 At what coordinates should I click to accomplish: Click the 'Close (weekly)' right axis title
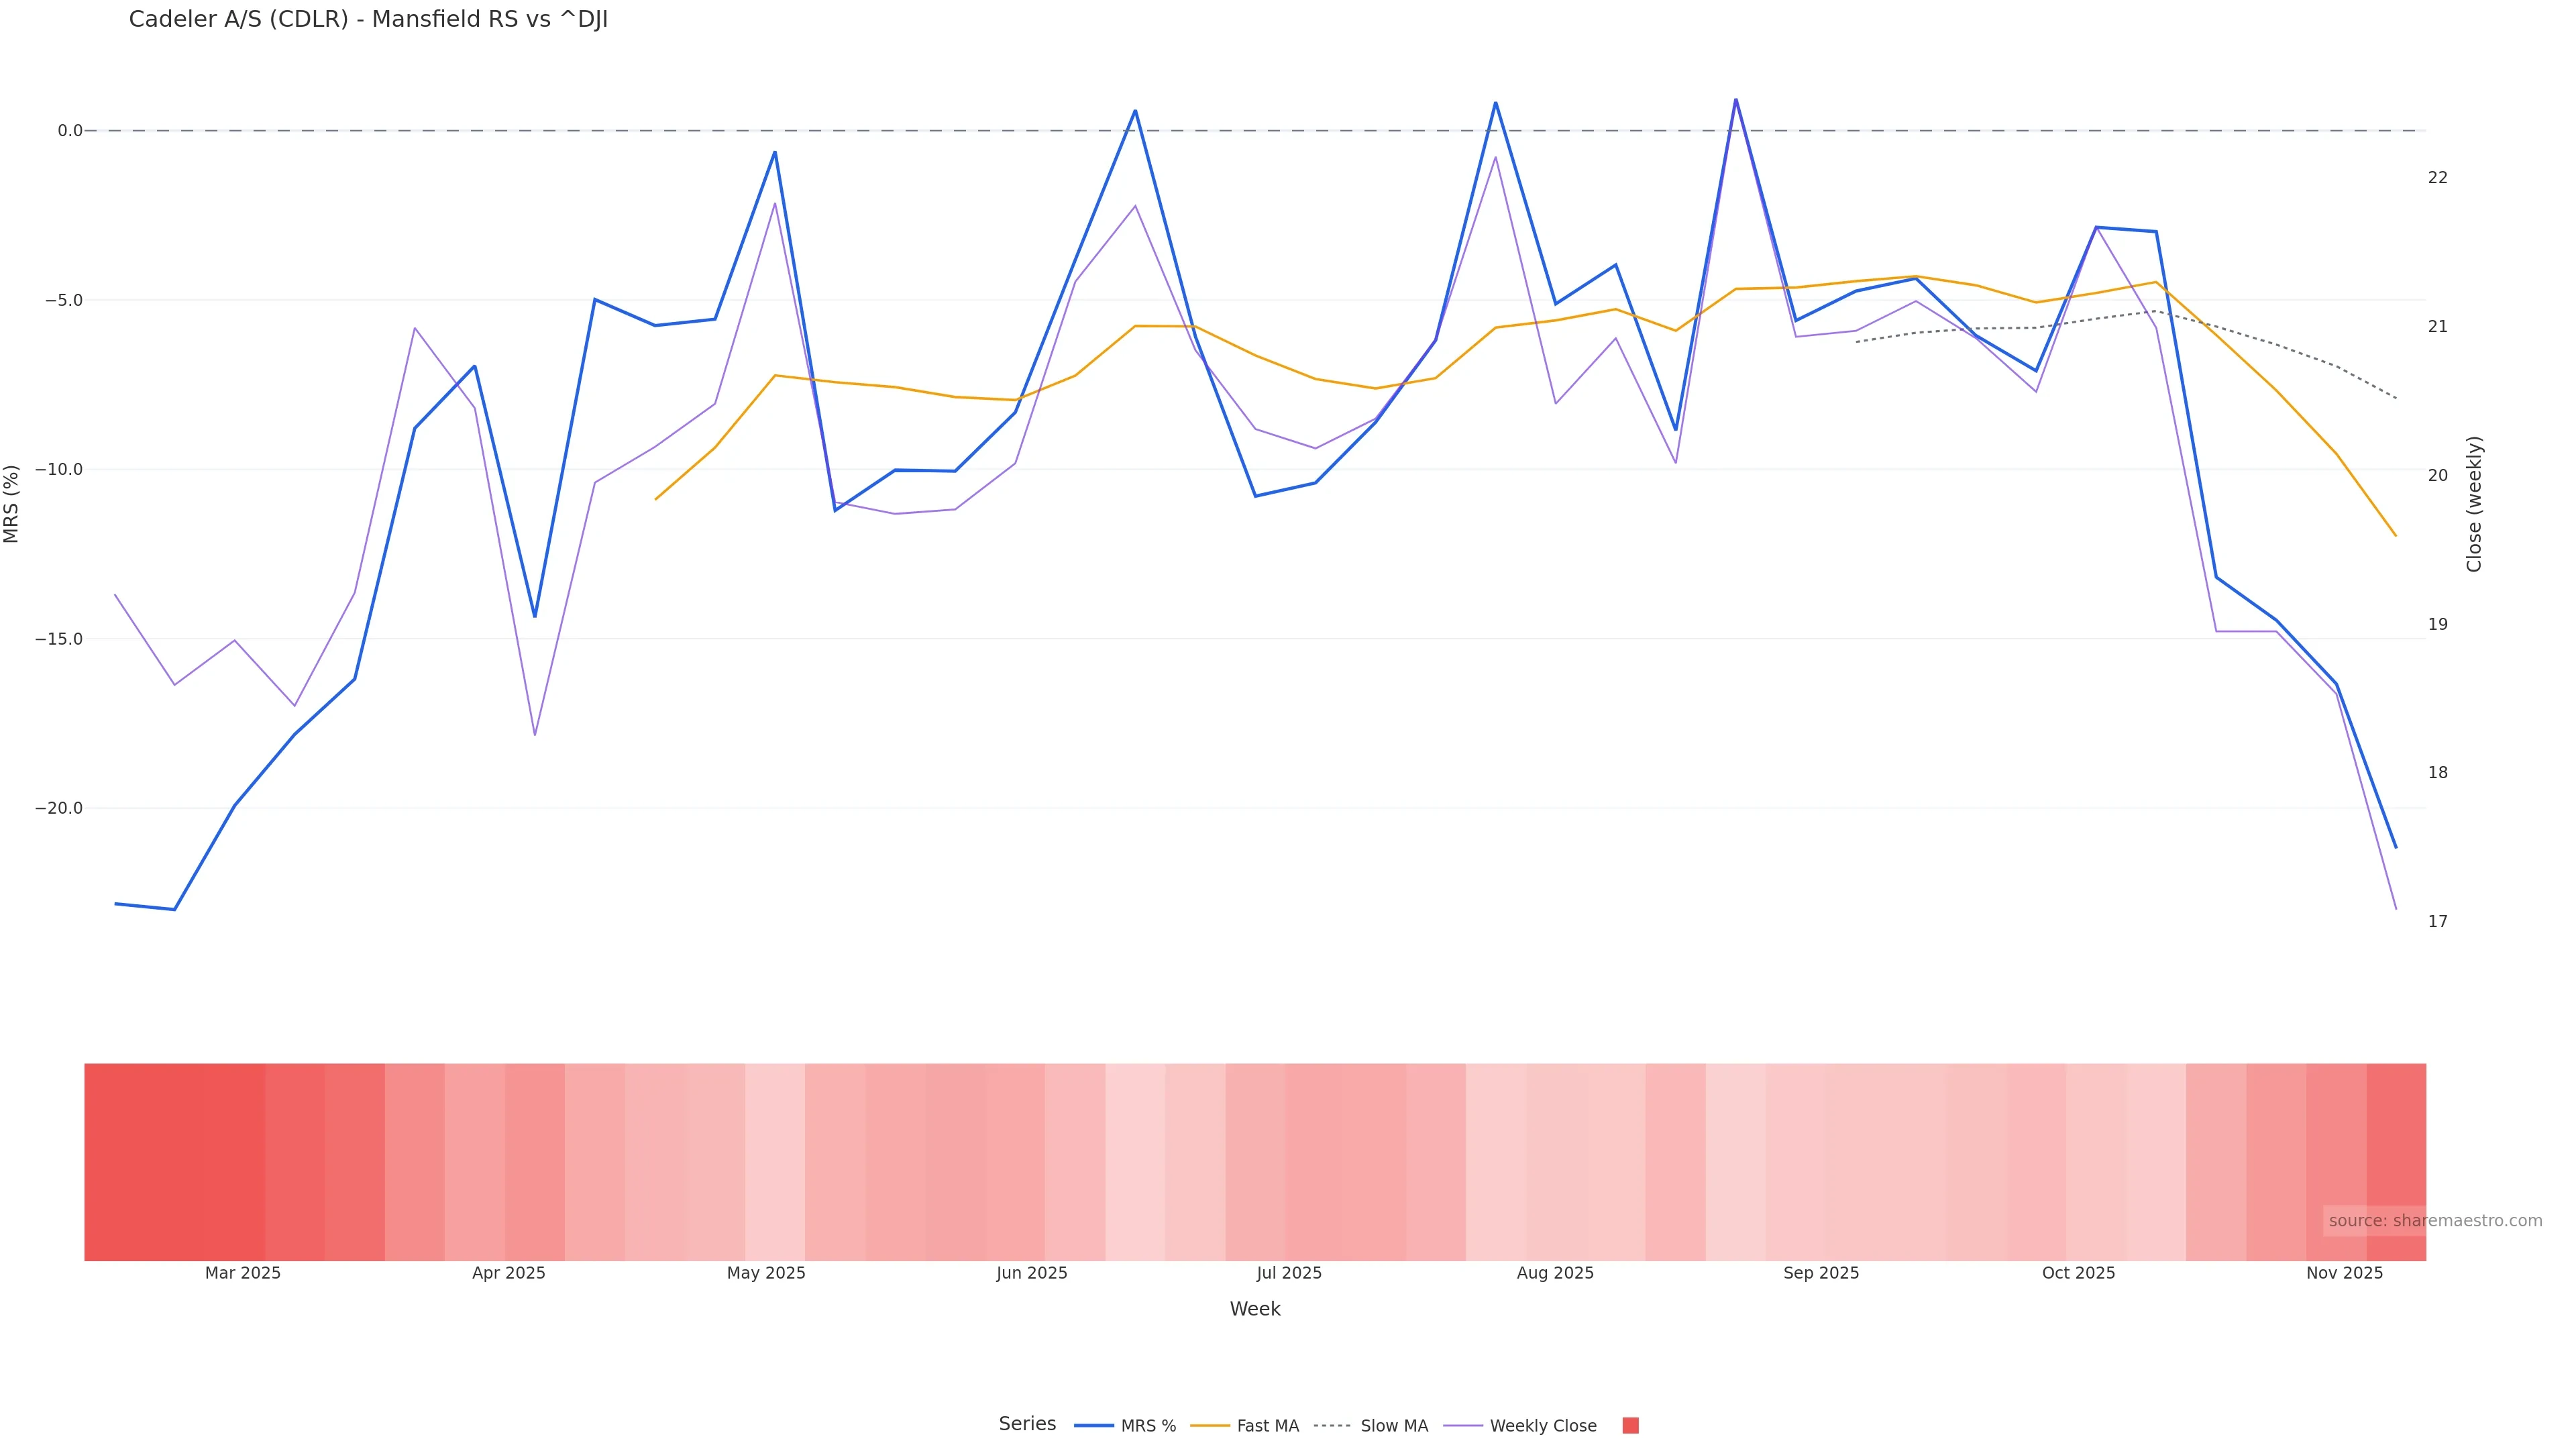[x=2474, y=504]
